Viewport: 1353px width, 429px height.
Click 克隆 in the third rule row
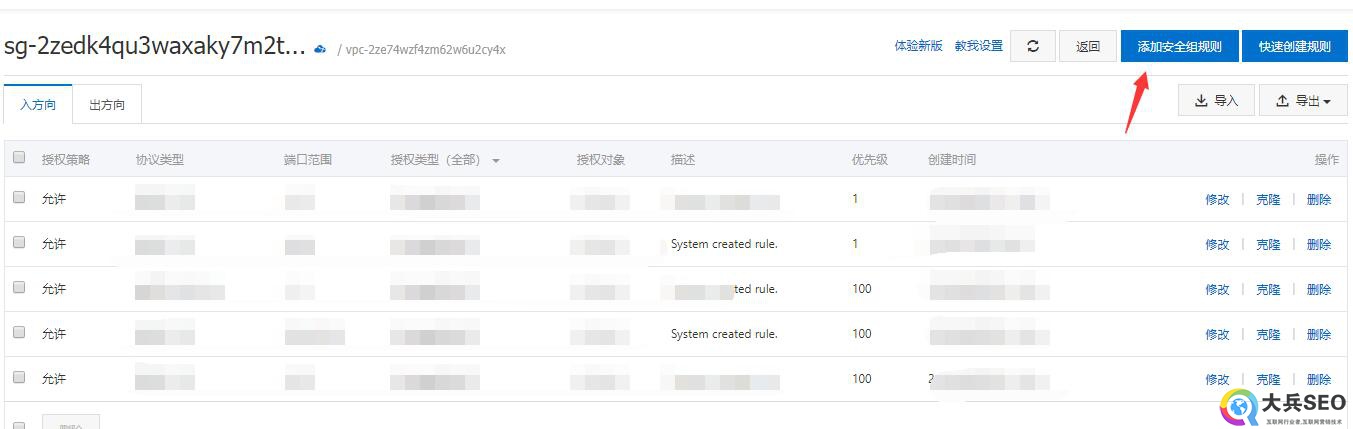(1268, 289)
